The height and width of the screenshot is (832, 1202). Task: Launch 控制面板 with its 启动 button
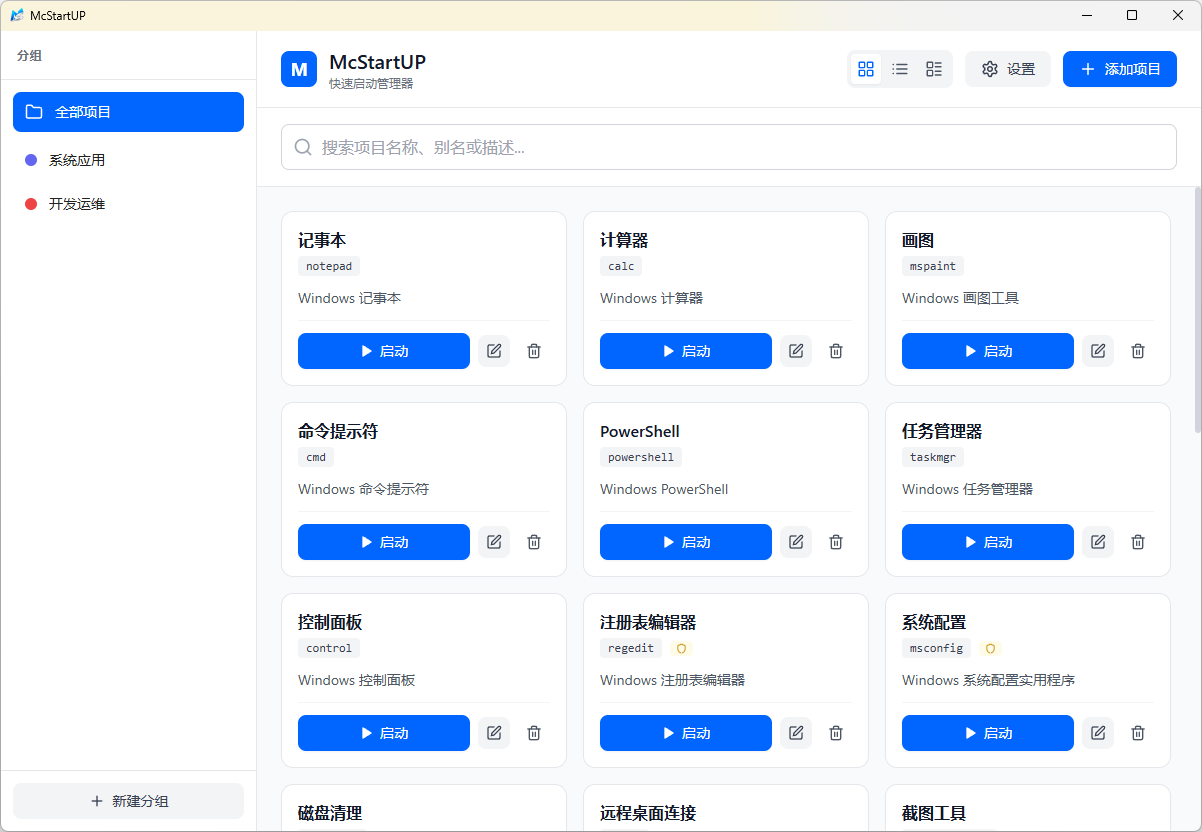[x=384, y=733]
